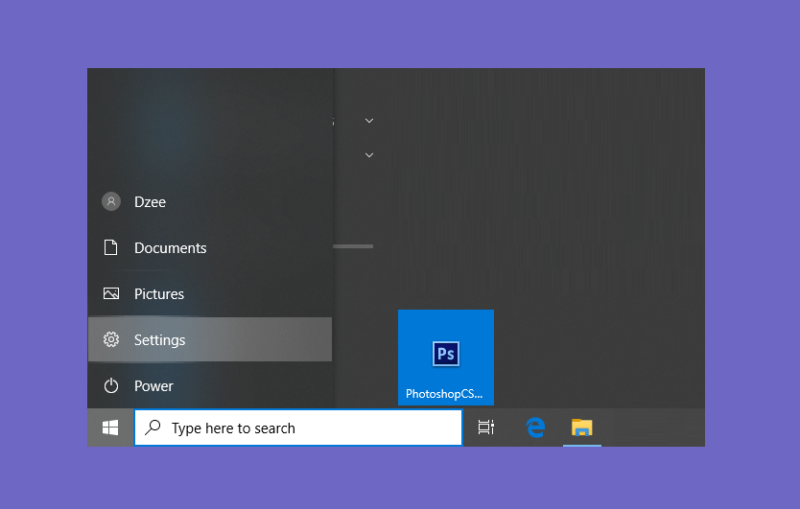Click the Pictures icon

click(x=111, y=294)
